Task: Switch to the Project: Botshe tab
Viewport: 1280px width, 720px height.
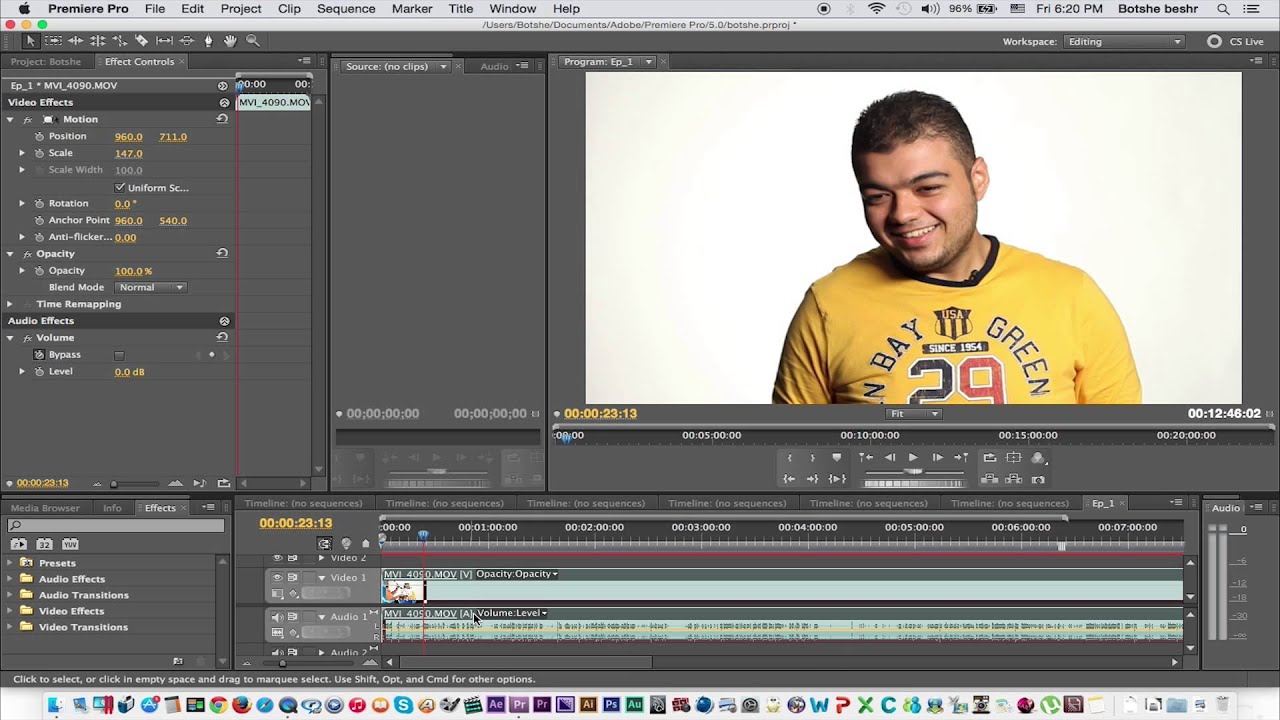Action: [x=46, y=62]
